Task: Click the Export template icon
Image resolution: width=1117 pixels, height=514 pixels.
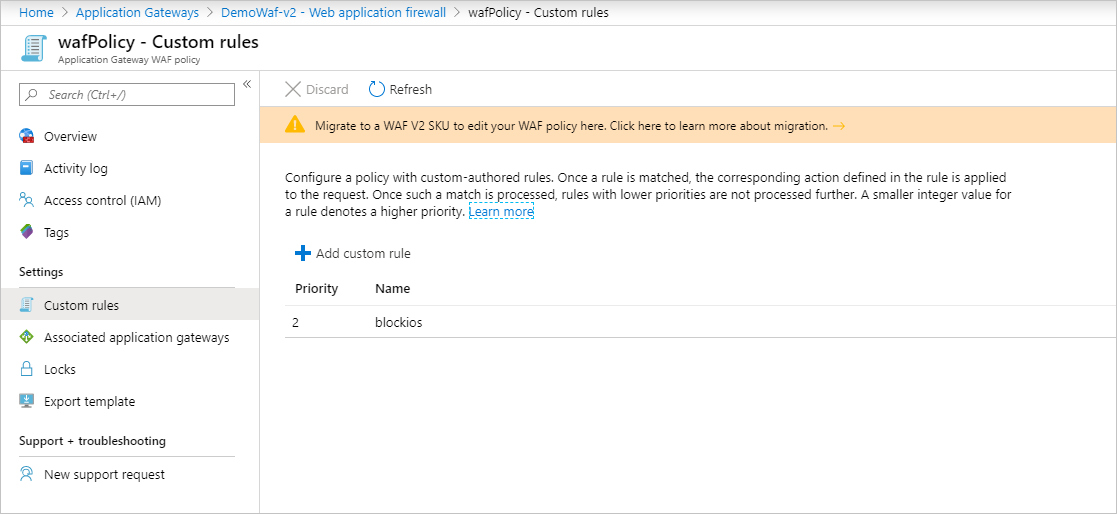Action: click(x=27, y=401)
